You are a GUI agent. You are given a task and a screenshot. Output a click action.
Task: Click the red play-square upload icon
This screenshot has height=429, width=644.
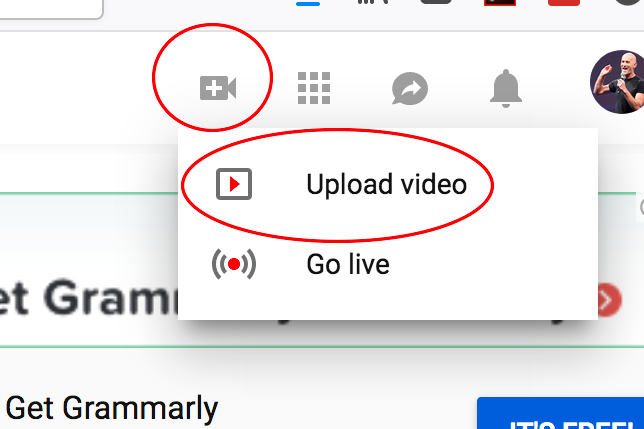(234, 184)
